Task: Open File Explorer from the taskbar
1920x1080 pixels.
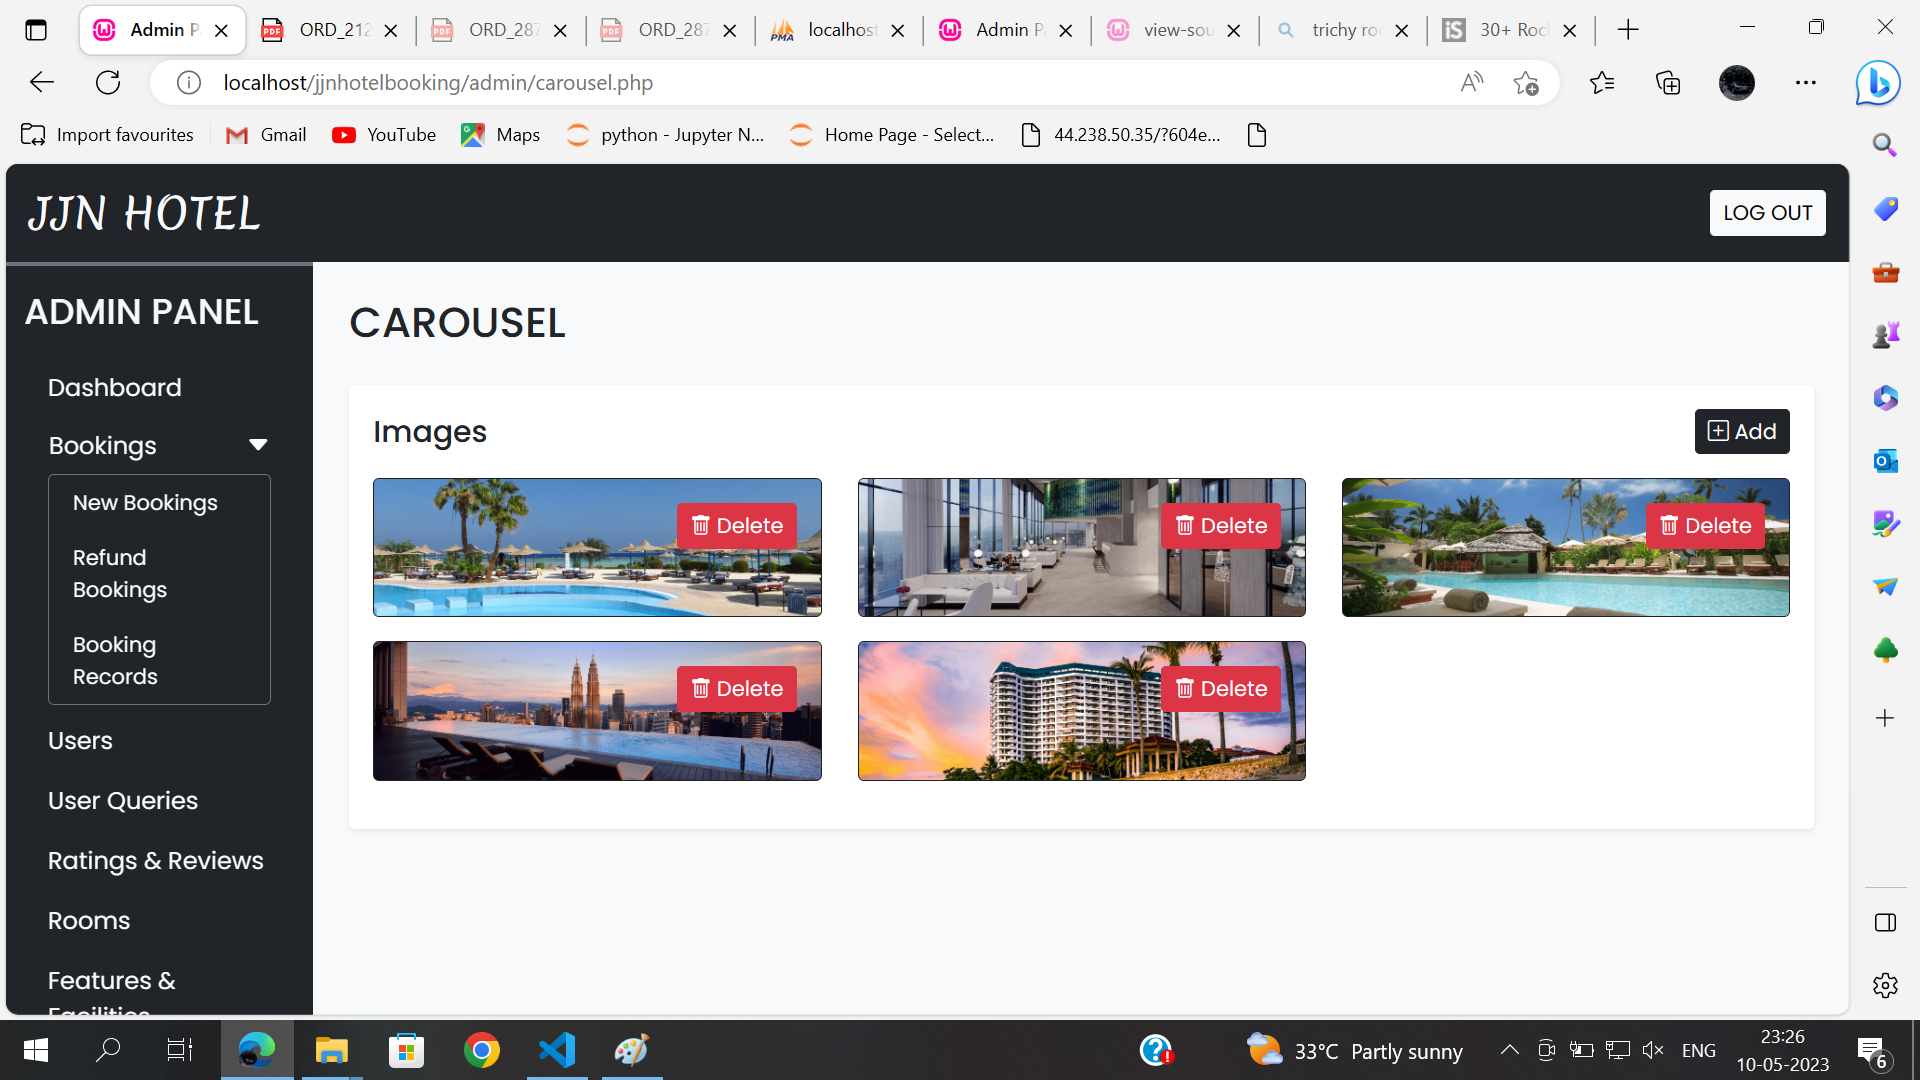Action: tap(331, 1050)
